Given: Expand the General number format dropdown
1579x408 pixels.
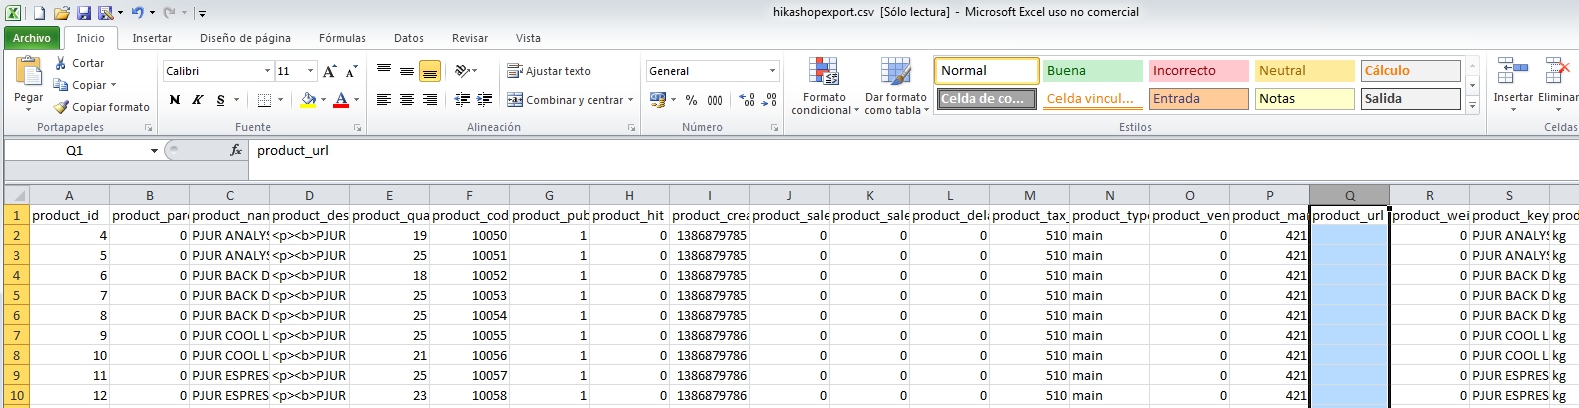Looking at the screenshot, I should pos(772,71).
